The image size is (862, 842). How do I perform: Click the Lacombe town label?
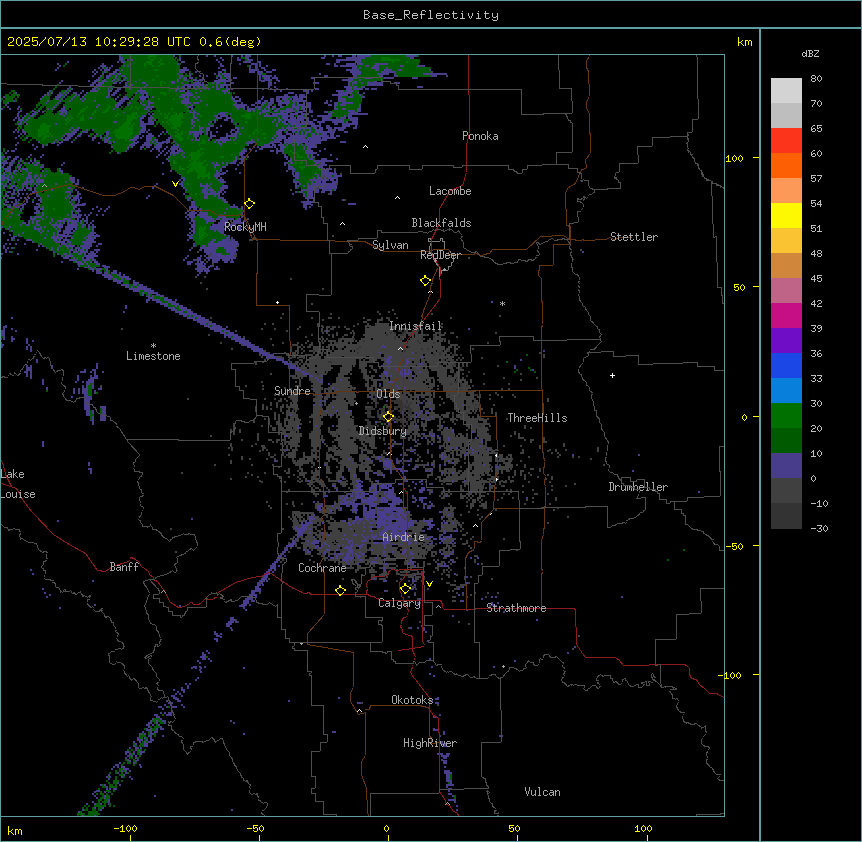click(x=450, y=191)
